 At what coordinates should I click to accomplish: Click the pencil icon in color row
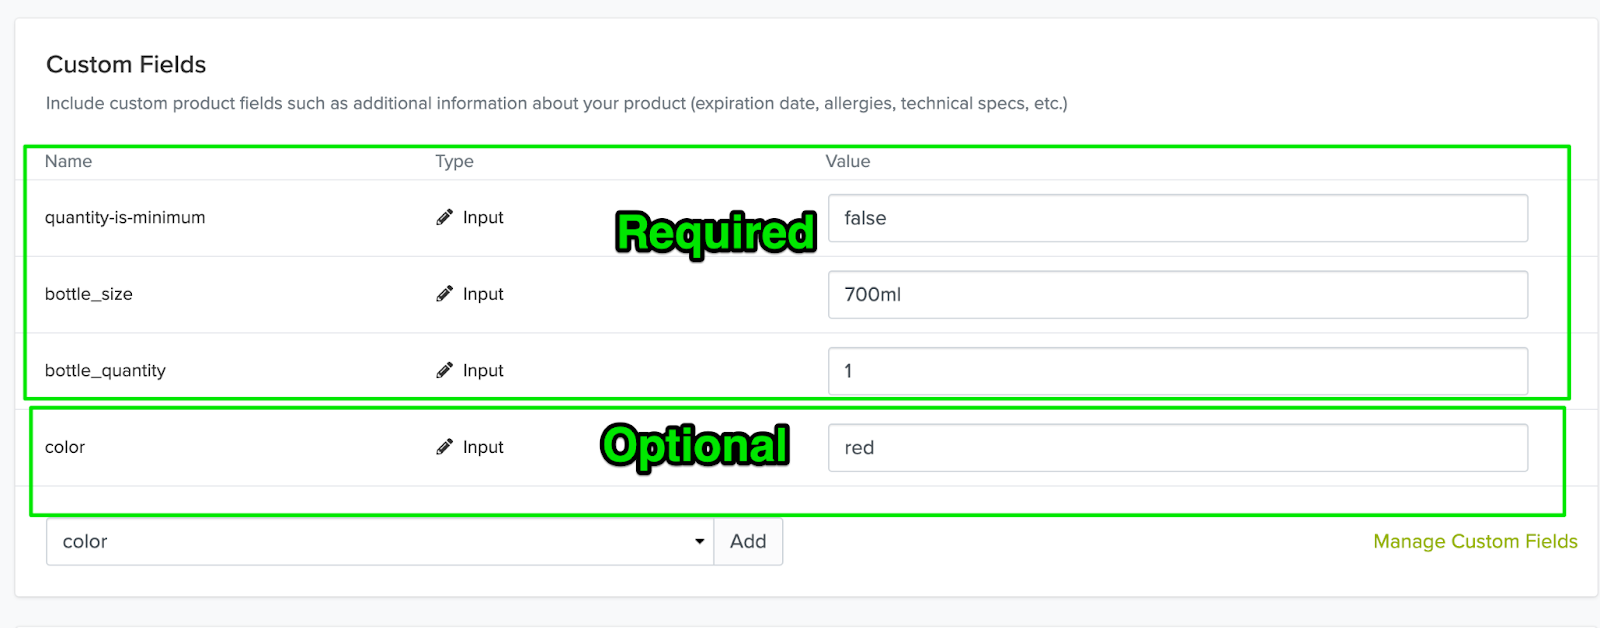point(445,447)
